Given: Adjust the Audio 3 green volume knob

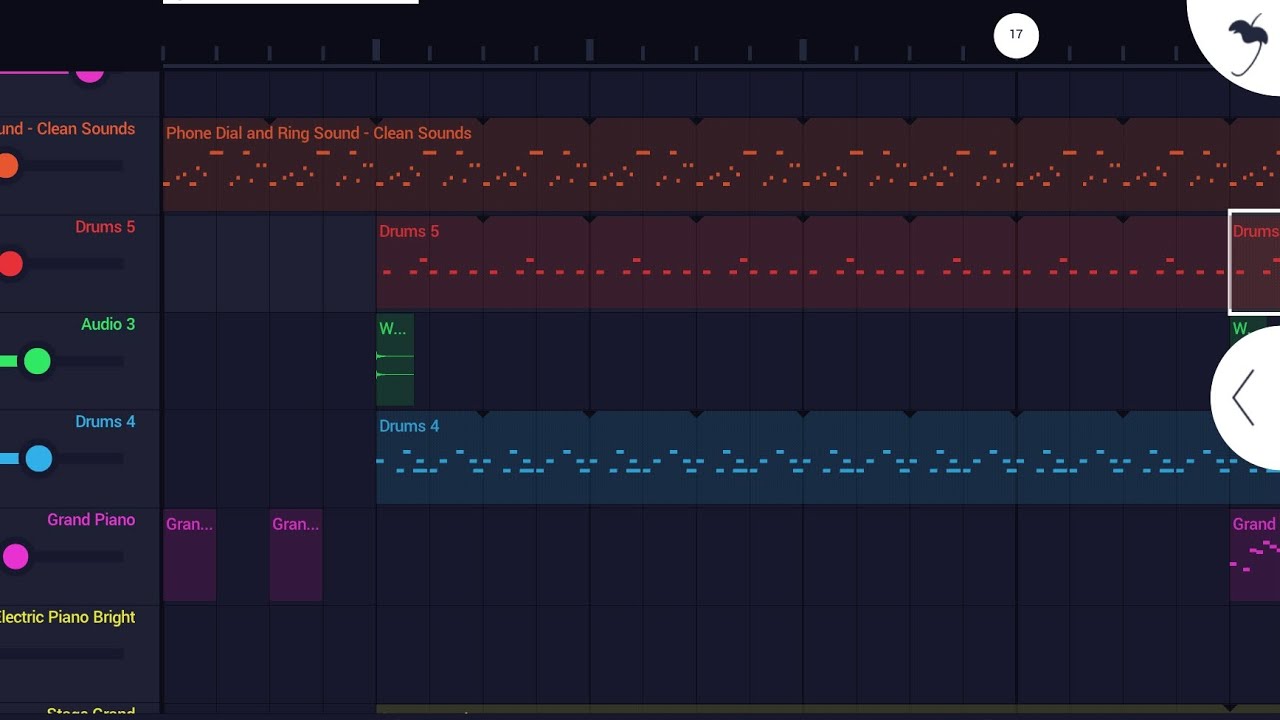Looking at the screenshot, I should [x=37, y=361].
